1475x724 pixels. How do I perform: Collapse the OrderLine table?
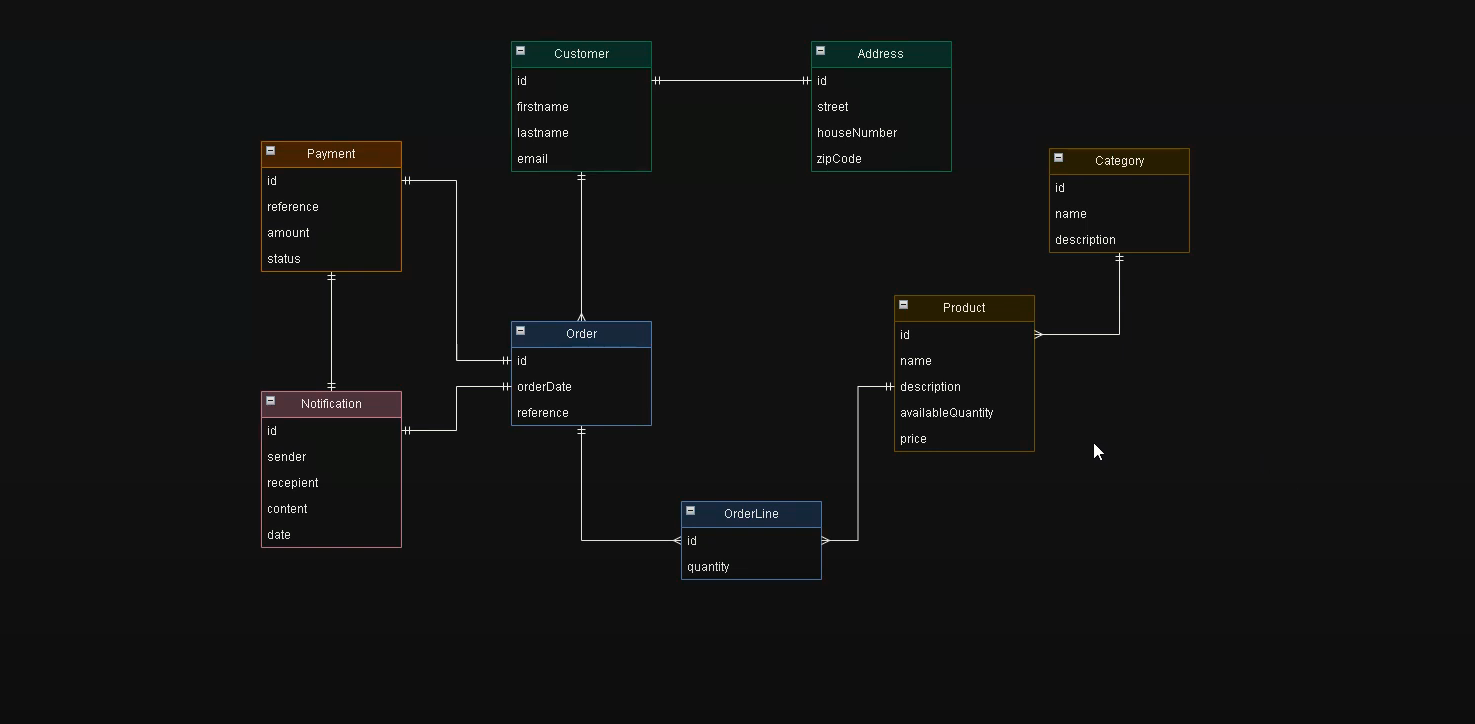pos(690,511)
